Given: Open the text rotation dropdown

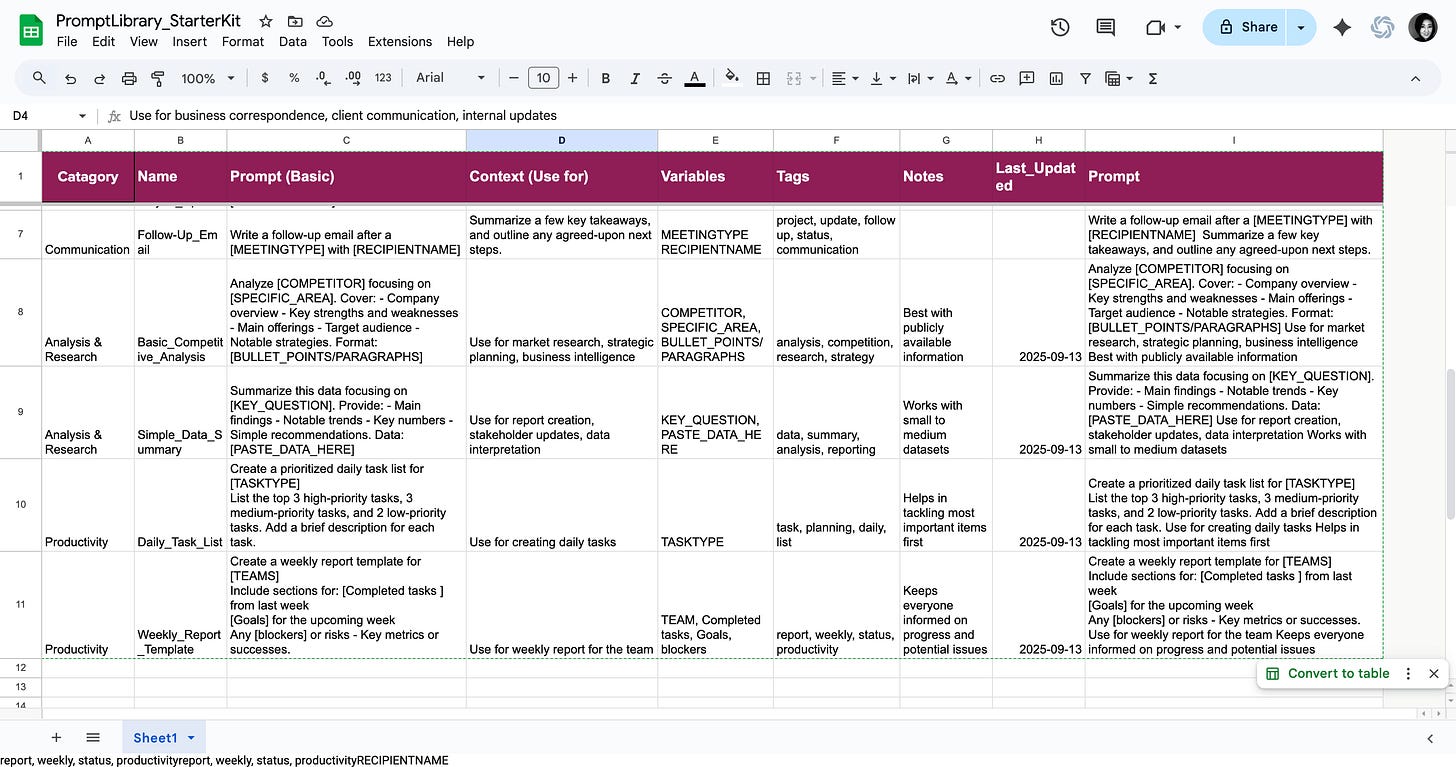Looking at the screenshot, I should pyautogui.click(x=956, y=78).
